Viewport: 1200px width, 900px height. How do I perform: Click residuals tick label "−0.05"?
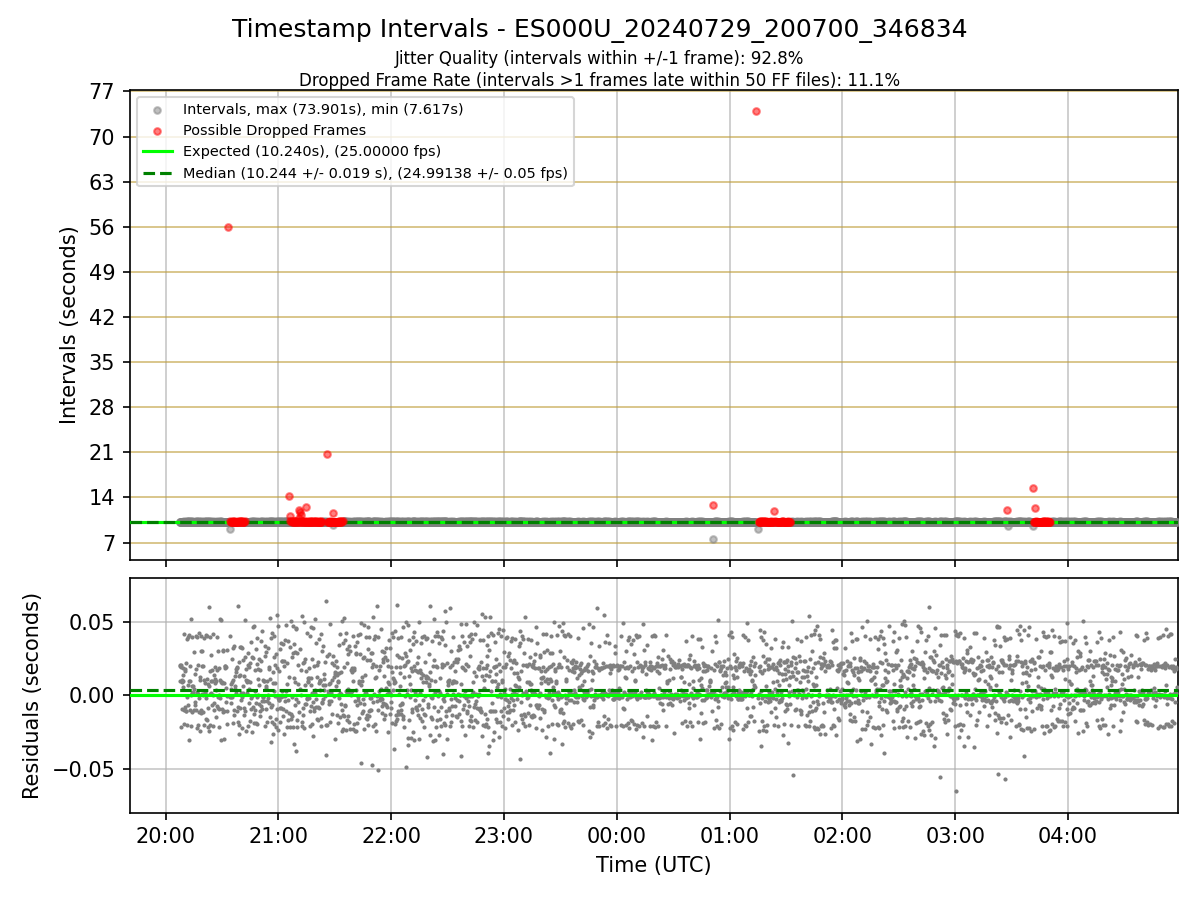tap(84, 769)
